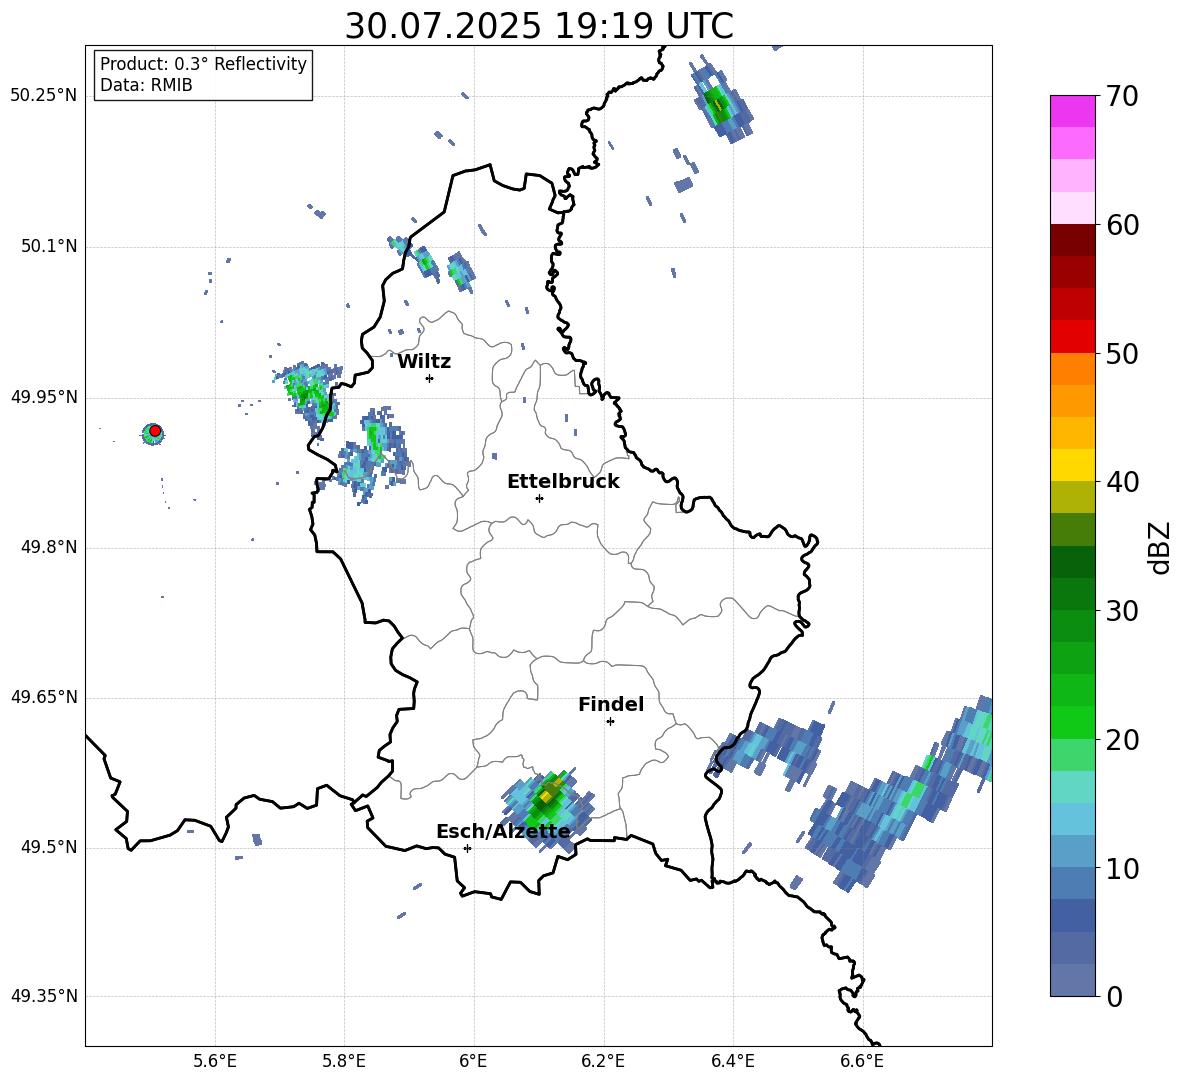Click the dBZ colorbar axis label
This screenshot has height=1081, width=1184.
coord(1159,547)
